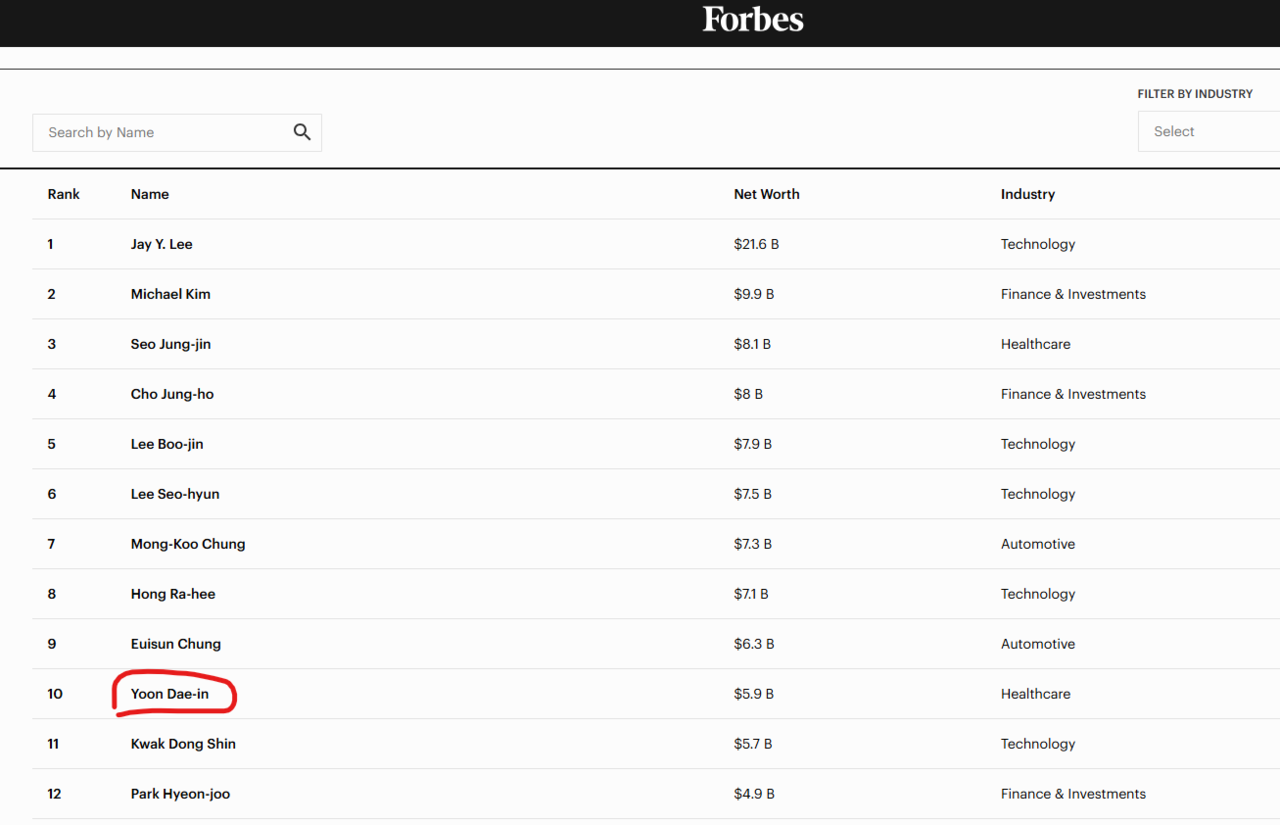
Task: Click Euisun Chung in the ranking
Action: pyautogui.click(x=176, y=644)
